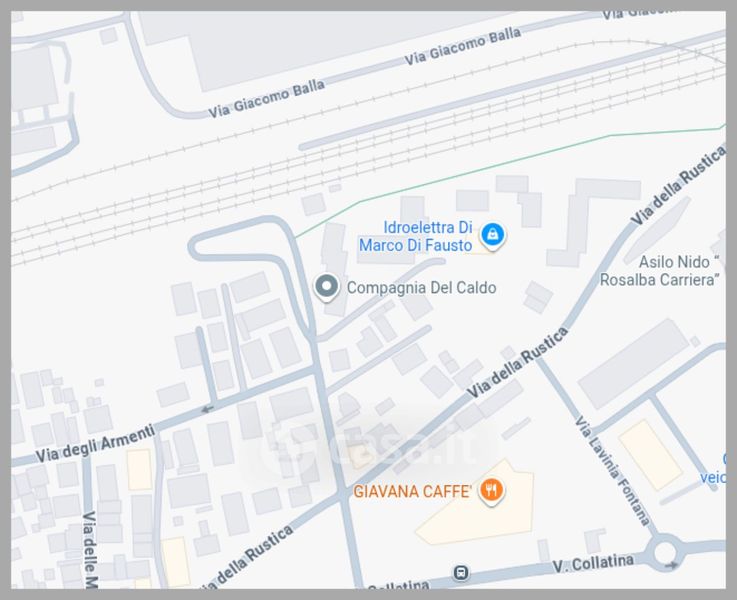Click the Idroelettra shopping bag pin icon

coord(492,235)
